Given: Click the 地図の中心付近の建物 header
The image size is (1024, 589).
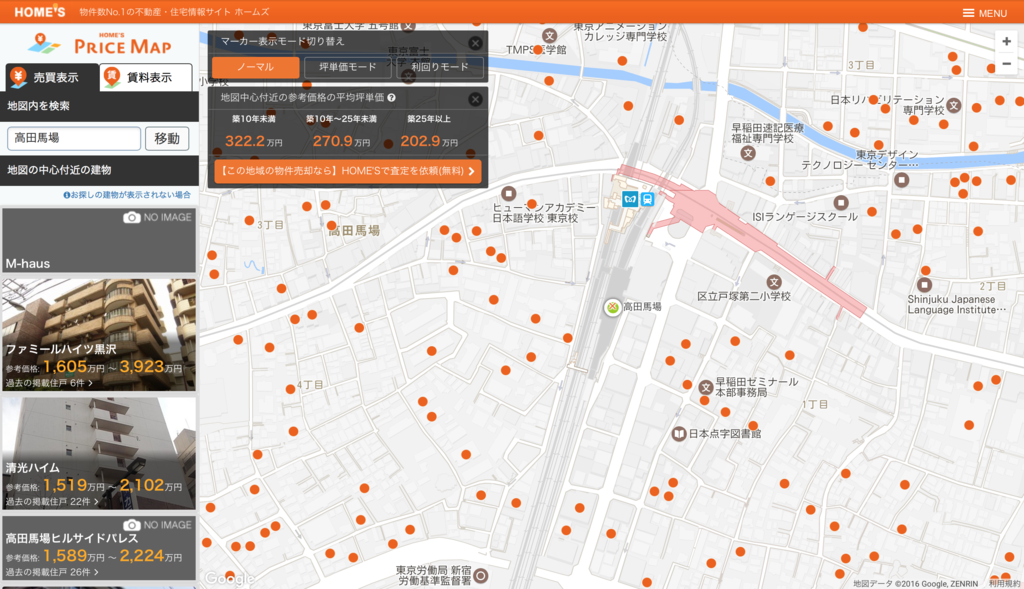Looking at the screenshot, I should click(x=99, y=170).
